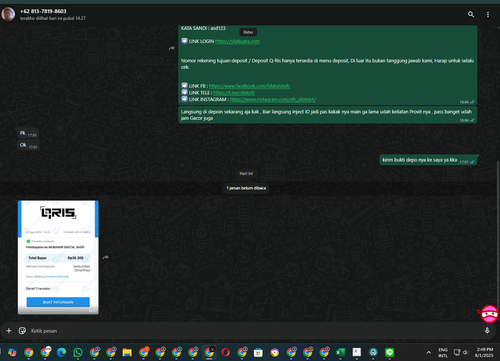Open the chat search magnifier icon
500x361 pixels.
pos(471,14)
